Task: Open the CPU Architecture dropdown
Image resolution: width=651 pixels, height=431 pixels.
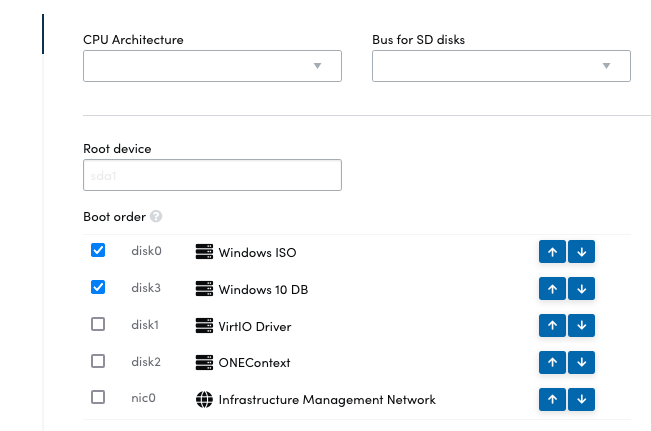Action: point(212,66)
